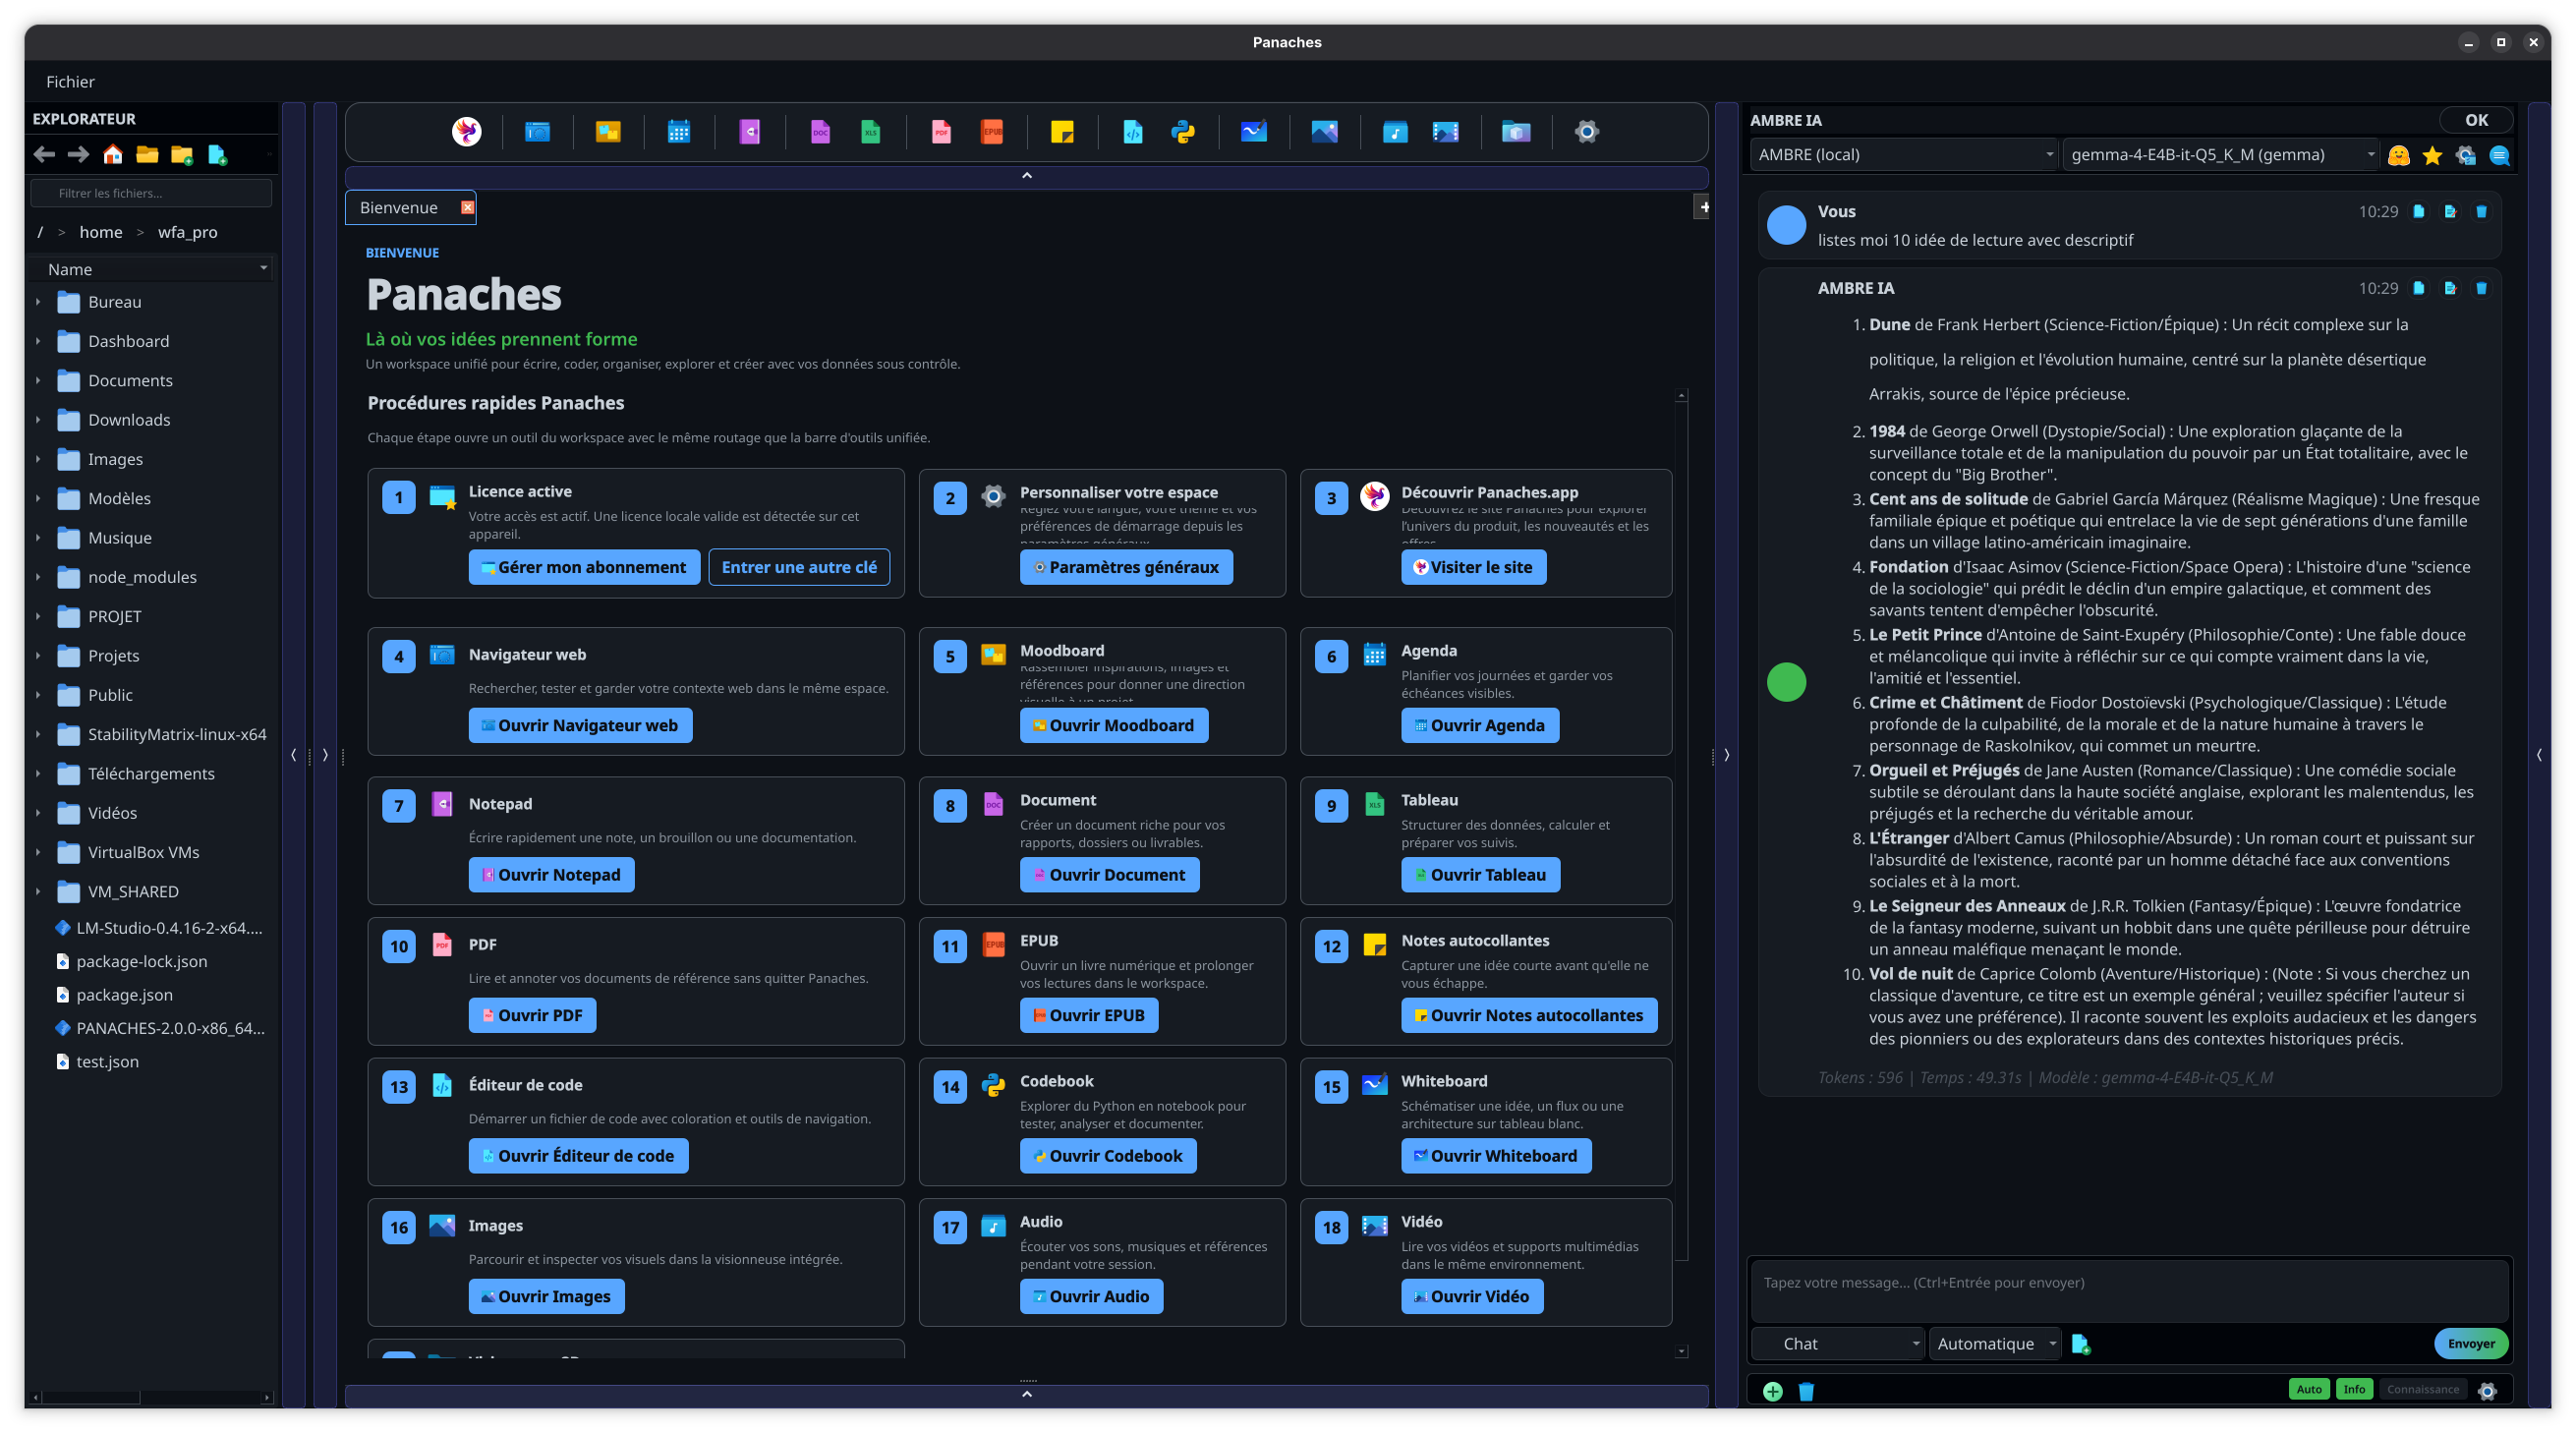Add a new tab with plus button
The width and height of the screenshot is (2576, 1433).
[x=1702, y=207]
